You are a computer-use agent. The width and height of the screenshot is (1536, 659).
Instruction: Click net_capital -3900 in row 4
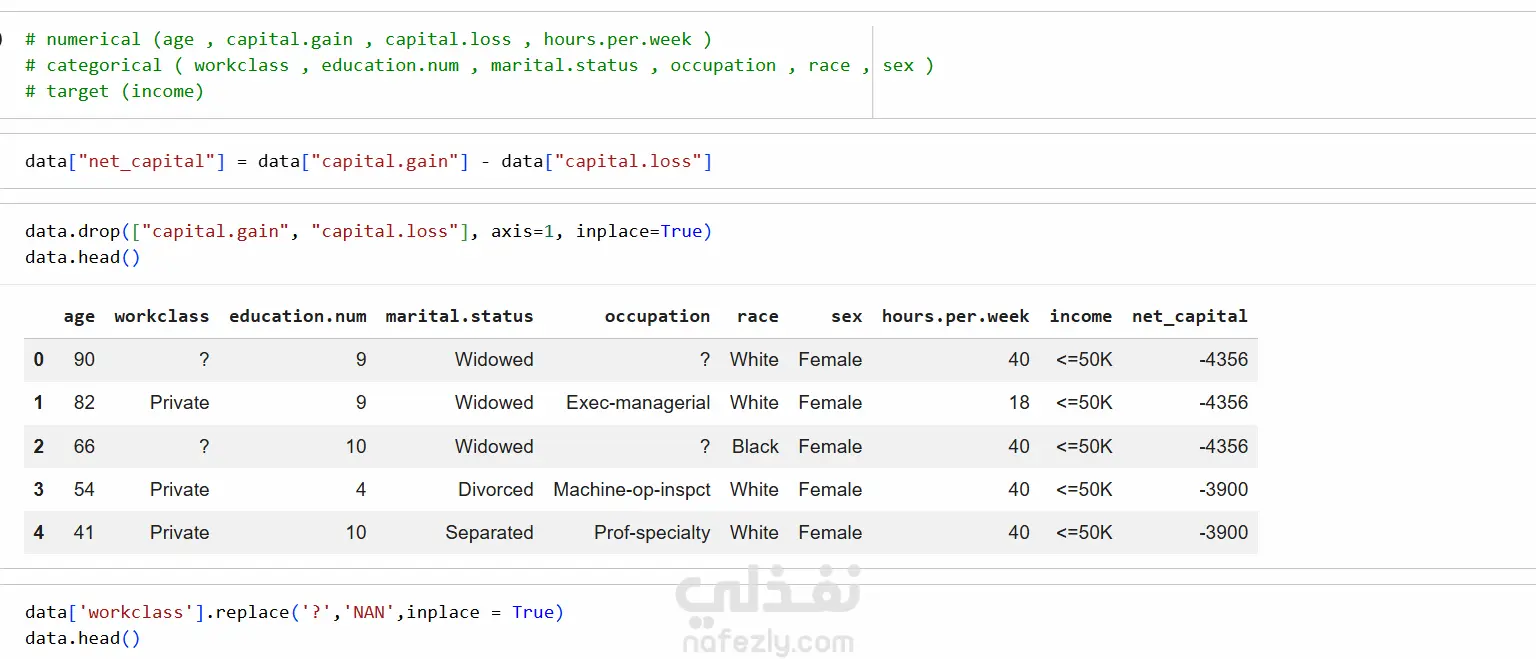click(x=1223, y=533)
